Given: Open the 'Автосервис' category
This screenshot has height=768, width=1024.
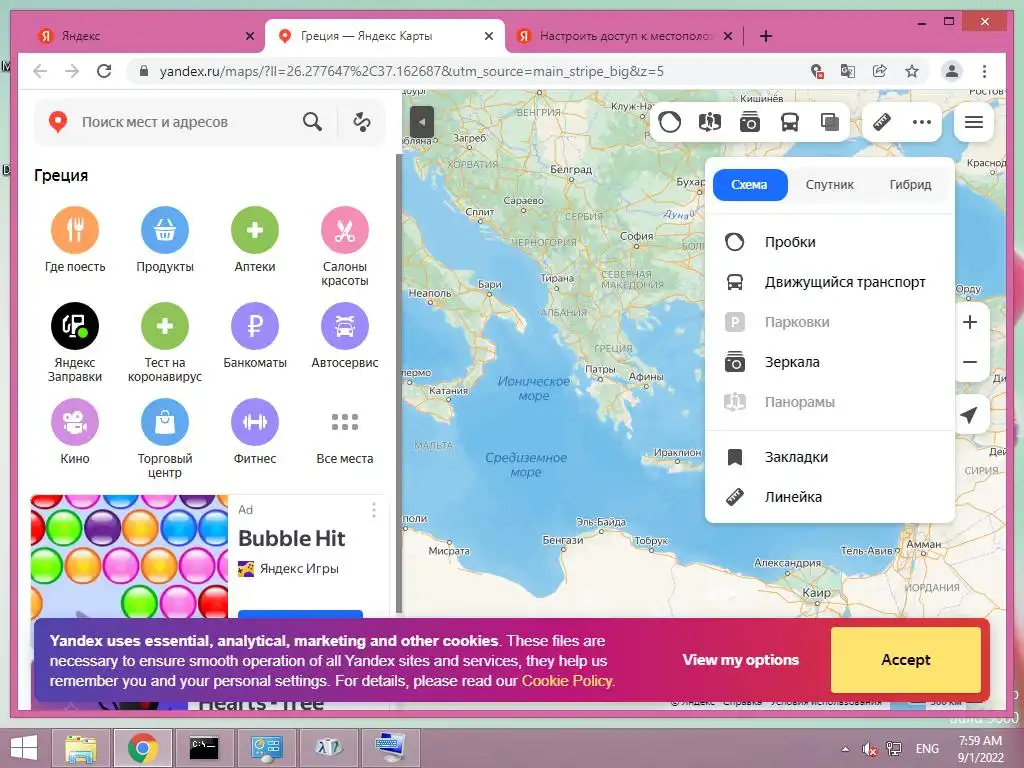Looking at the screenshot, I should (345, 336).
